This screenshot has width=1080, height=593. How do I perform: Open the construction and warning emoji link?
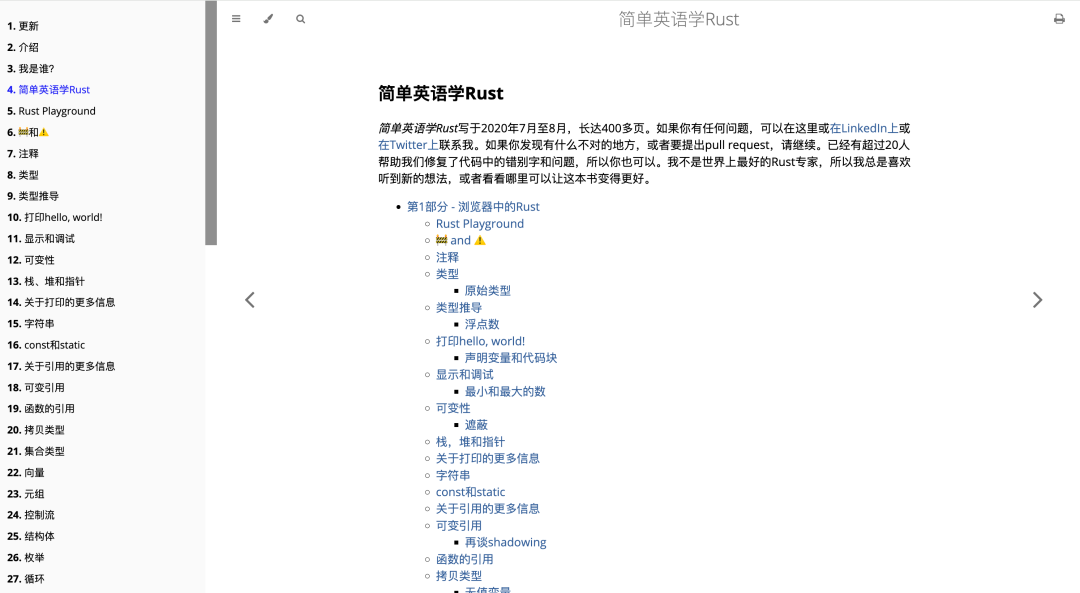(461, 240)
